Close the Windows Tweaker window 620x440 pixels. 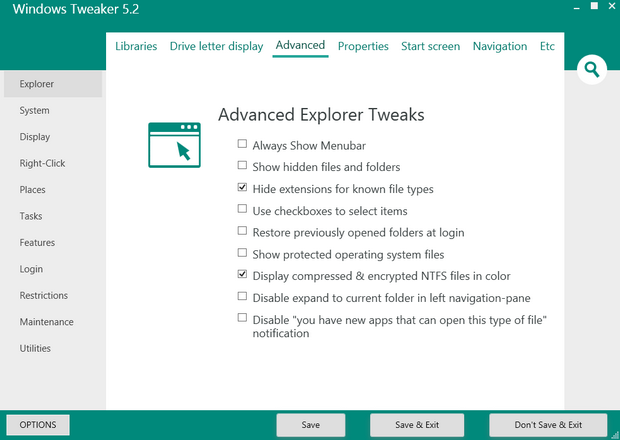click(612, 6)
